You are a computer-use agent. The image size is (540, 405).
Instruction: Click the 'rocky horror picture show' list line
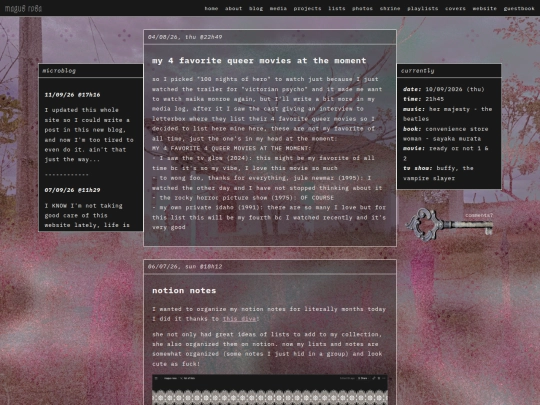click(x=243, y=198)
